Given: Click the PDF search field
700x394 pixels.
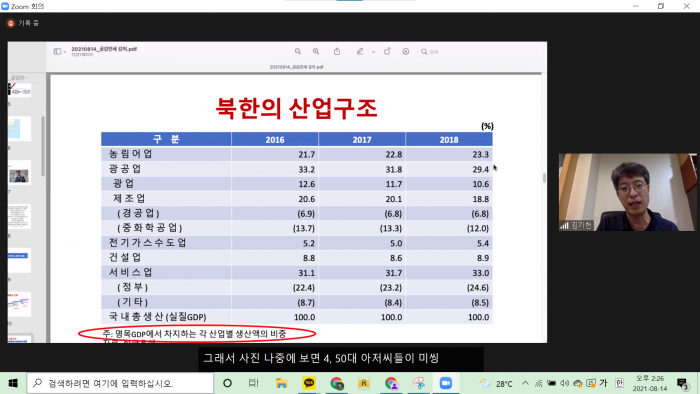Looking at the screenshot, I should 480,52.
